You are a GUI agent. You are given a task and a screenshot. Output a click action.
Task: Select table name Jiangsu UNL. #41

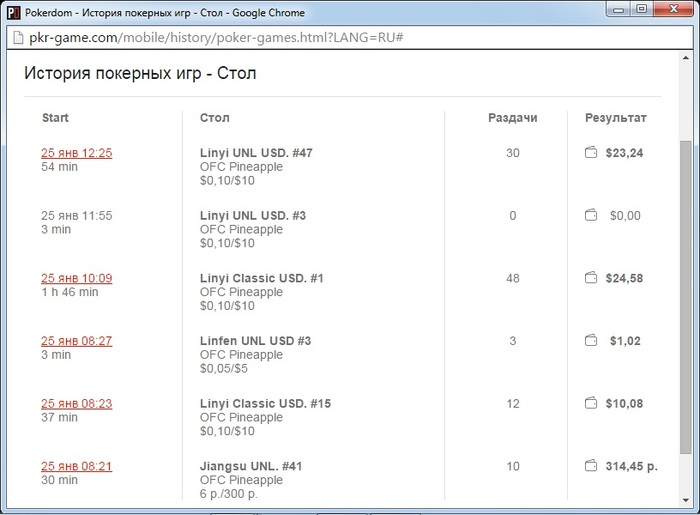coord(251,466)
